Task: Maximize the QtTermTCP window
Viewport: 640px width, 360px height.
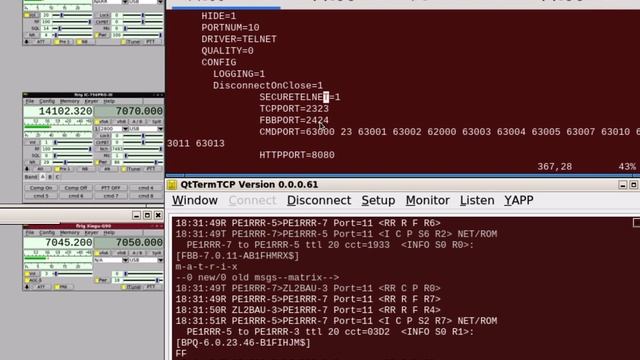Action: point(633,185)
